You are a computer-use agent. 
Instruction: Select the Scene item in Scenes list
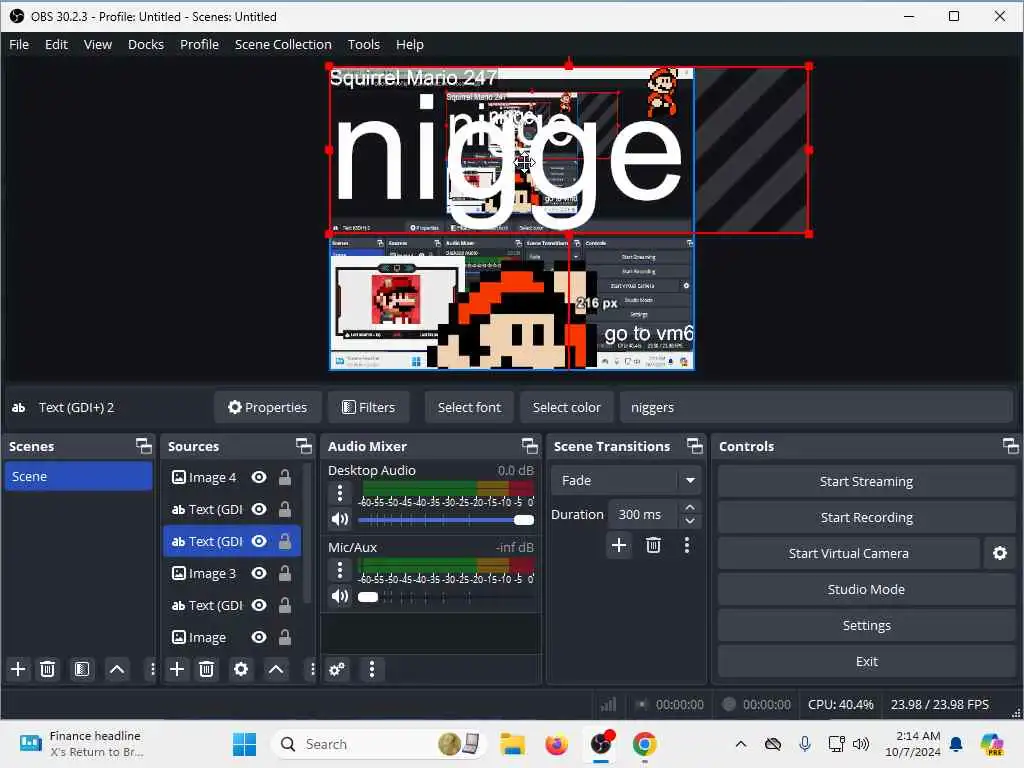click(78, 476)
